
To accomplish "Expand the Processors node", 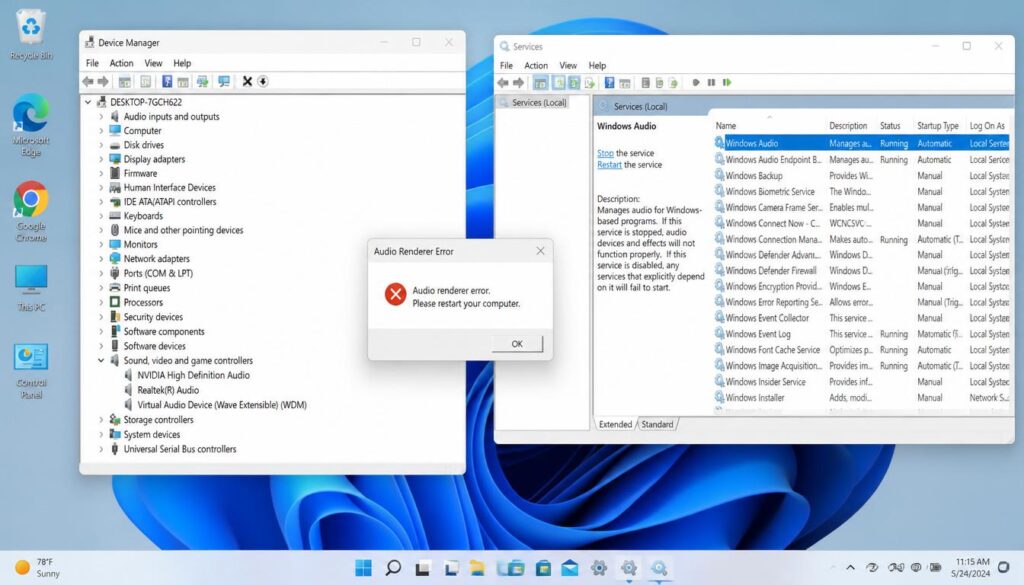I will tap(101, 302).
